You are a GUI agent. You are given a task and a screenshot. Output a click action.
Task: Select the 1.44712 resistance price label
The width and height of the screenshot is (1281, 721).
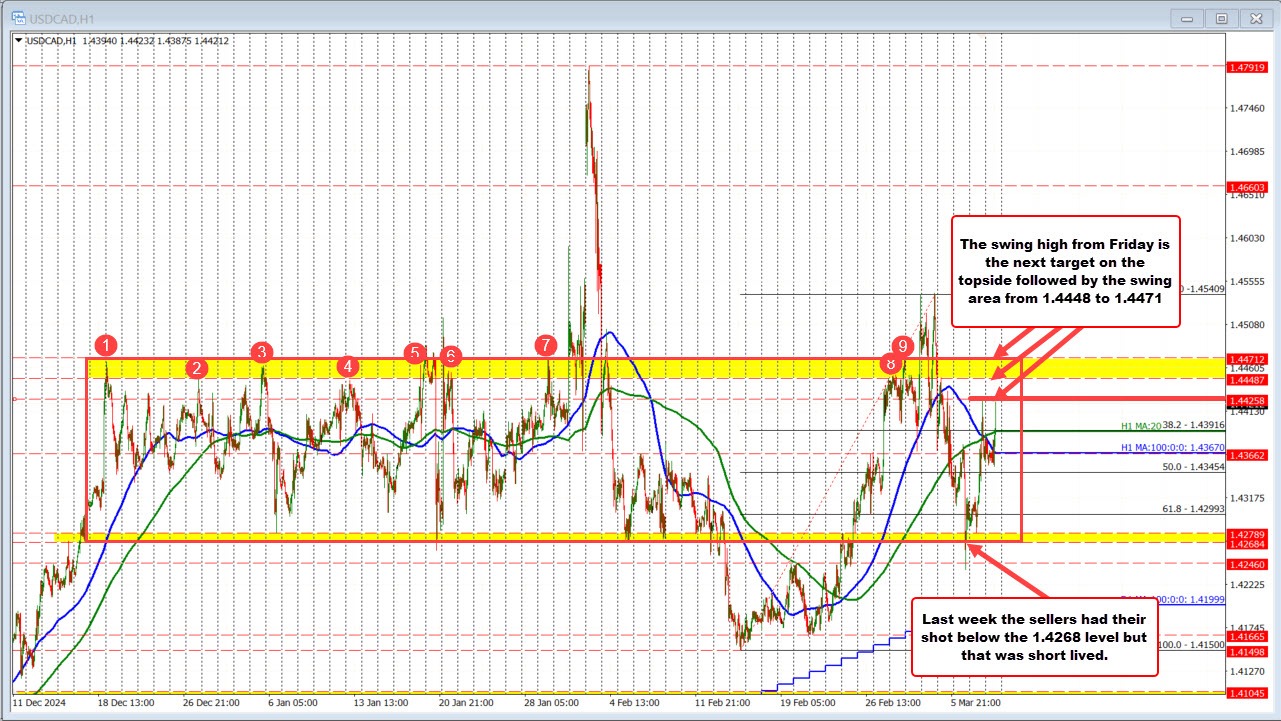pyautogui.click(x=1250, y=360)
